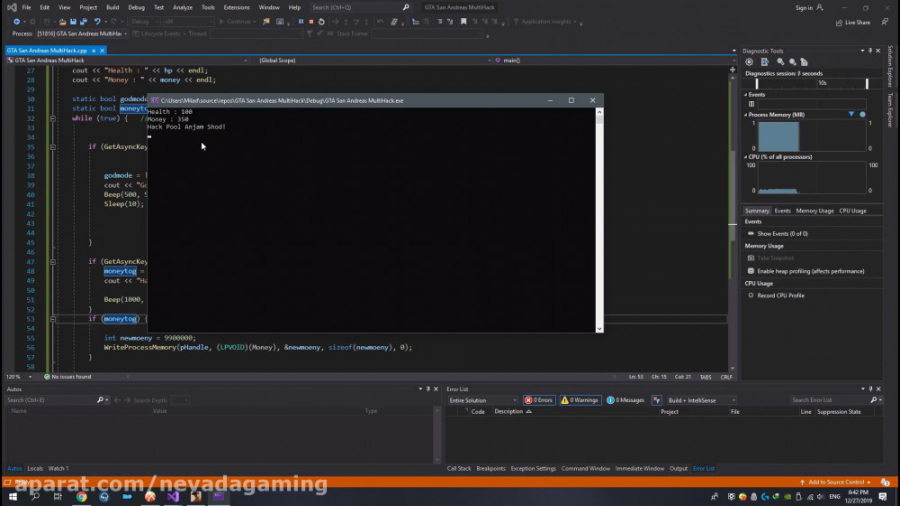
Task: Pin the Diagnostic Tools panel
Action: pos(870,51)
